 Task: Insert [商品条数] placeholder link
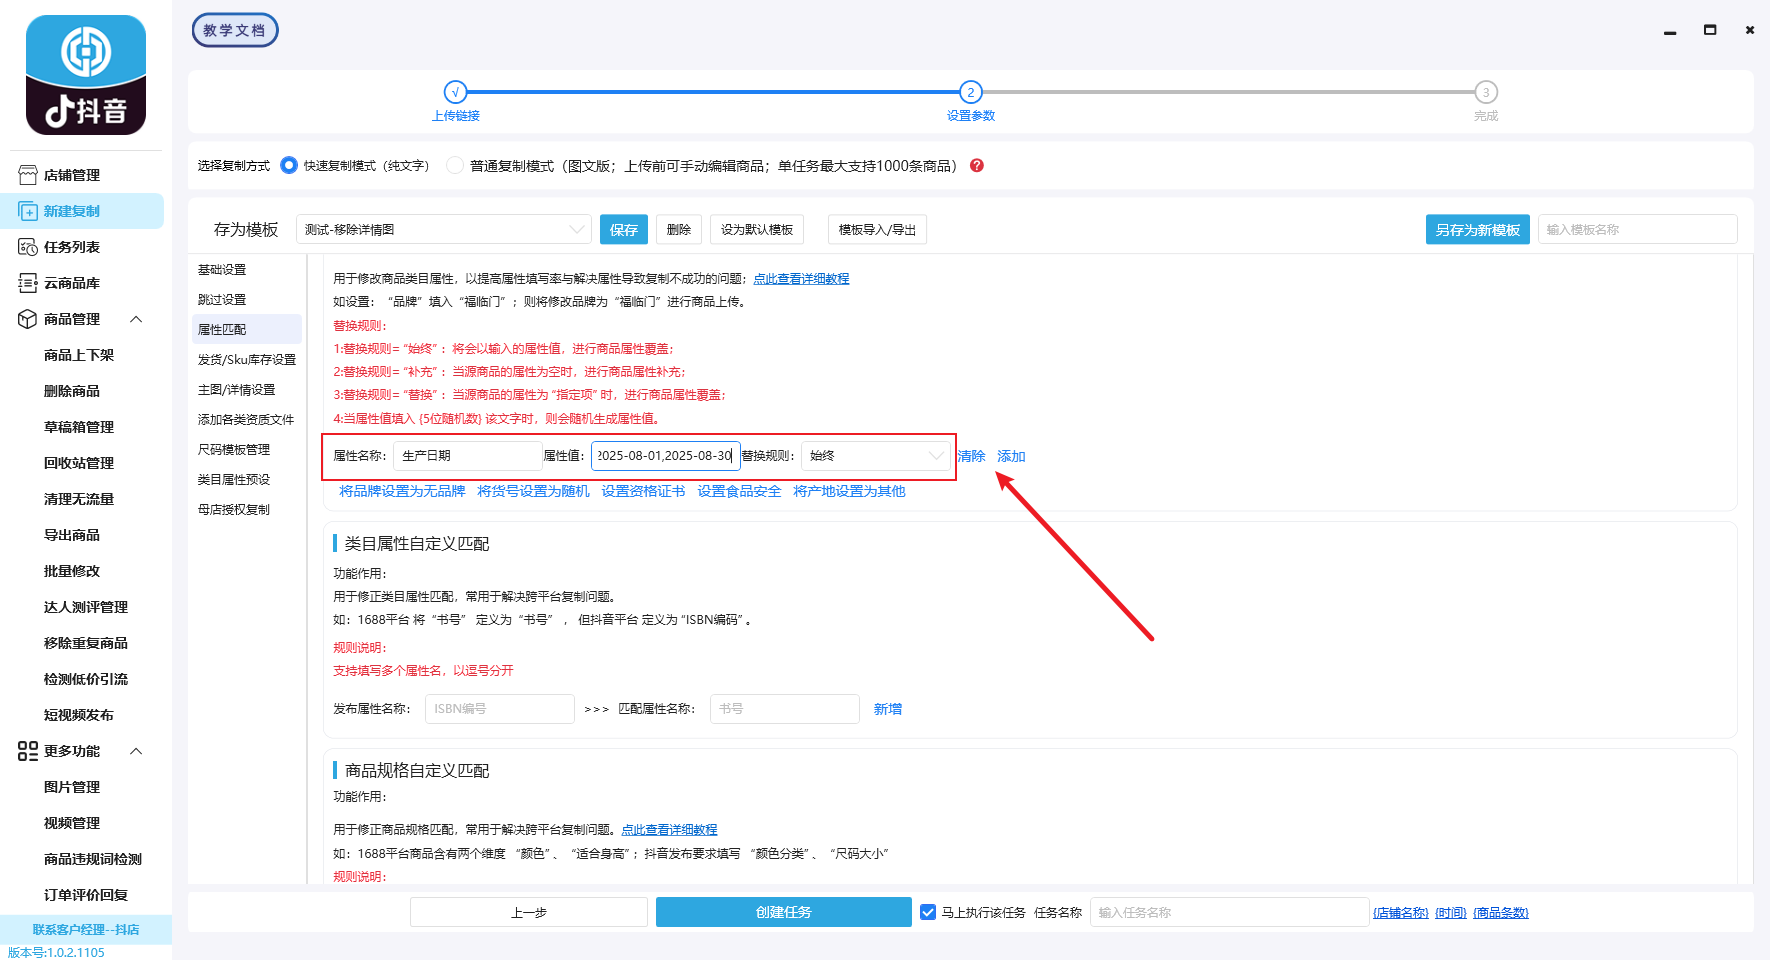tap(1501, 913)
